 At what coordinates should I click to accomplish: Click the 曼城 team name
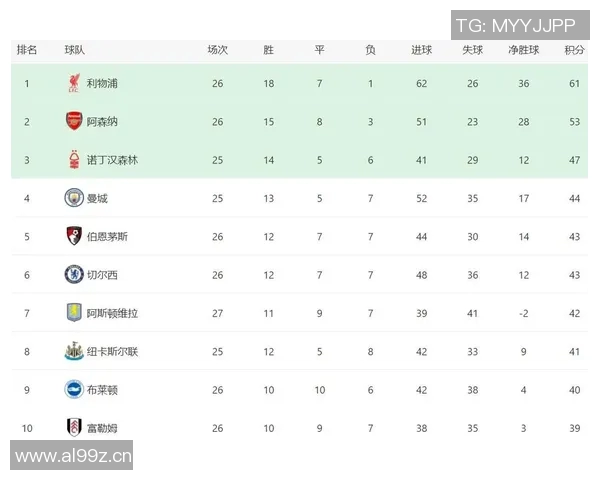coord(97,198)
